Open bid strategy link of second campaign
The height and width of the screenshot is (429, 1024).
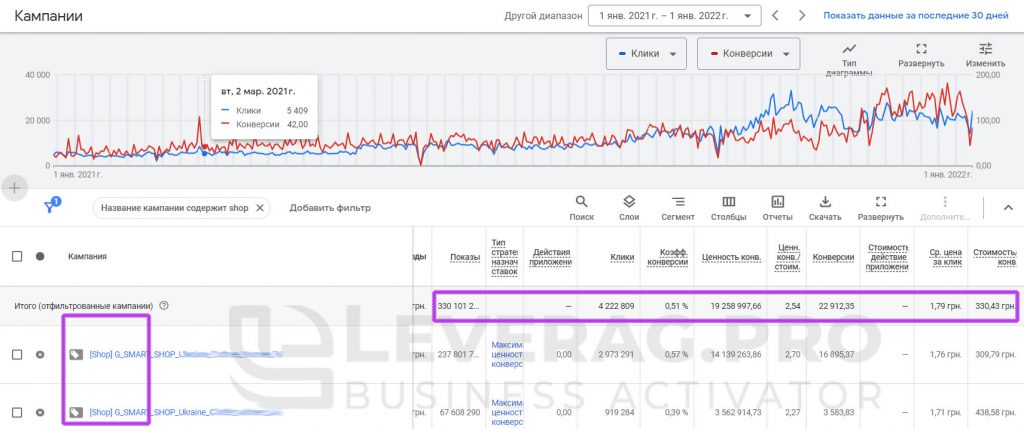point(506,412)
